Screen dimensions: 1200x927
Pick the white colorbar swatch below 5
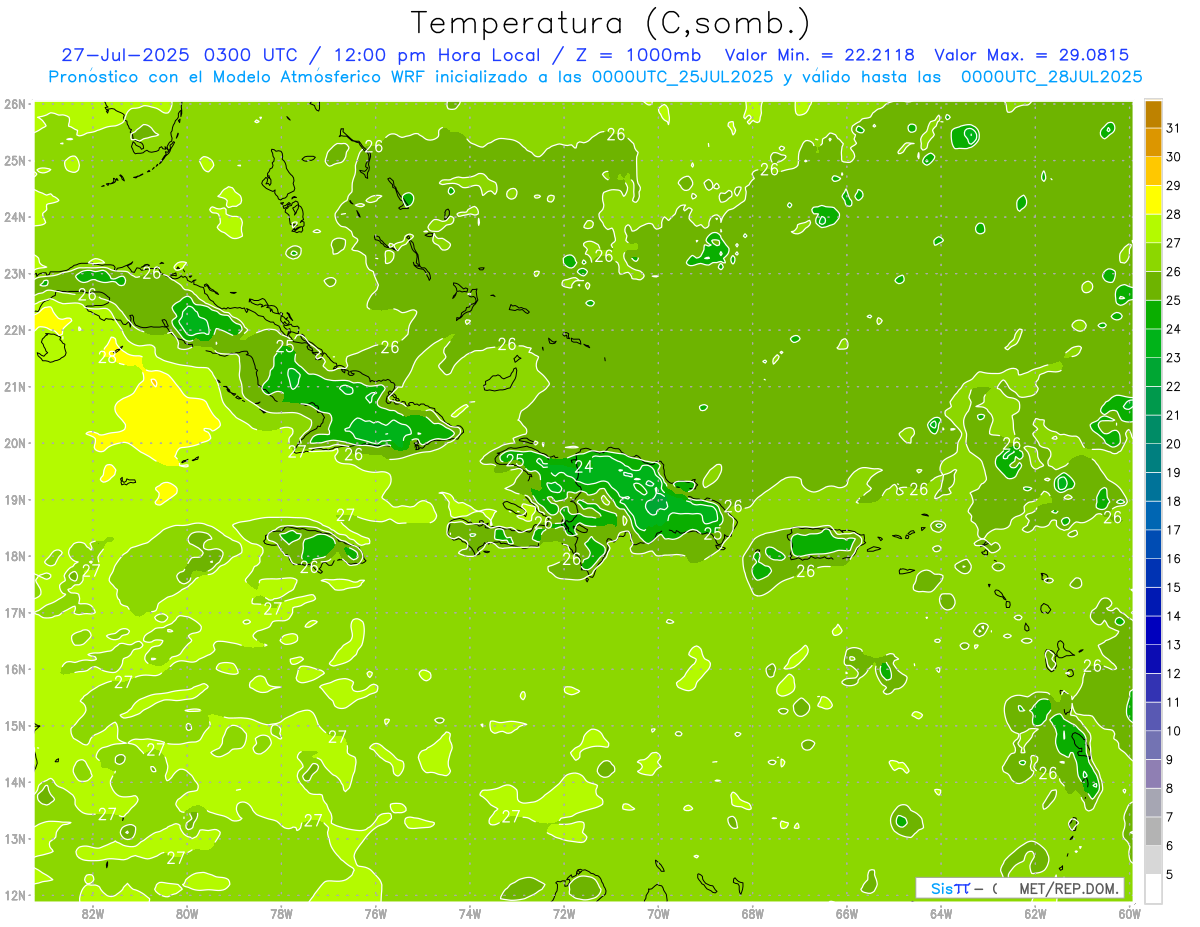[x=1153, y=888]
